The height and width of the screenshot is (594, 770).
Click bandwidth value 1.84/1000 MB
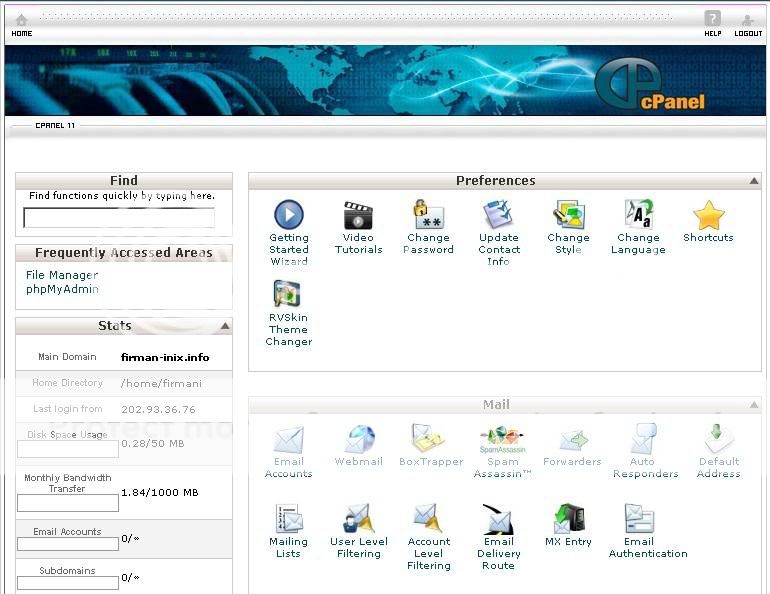pyautogui.click(x=160, y=492)
